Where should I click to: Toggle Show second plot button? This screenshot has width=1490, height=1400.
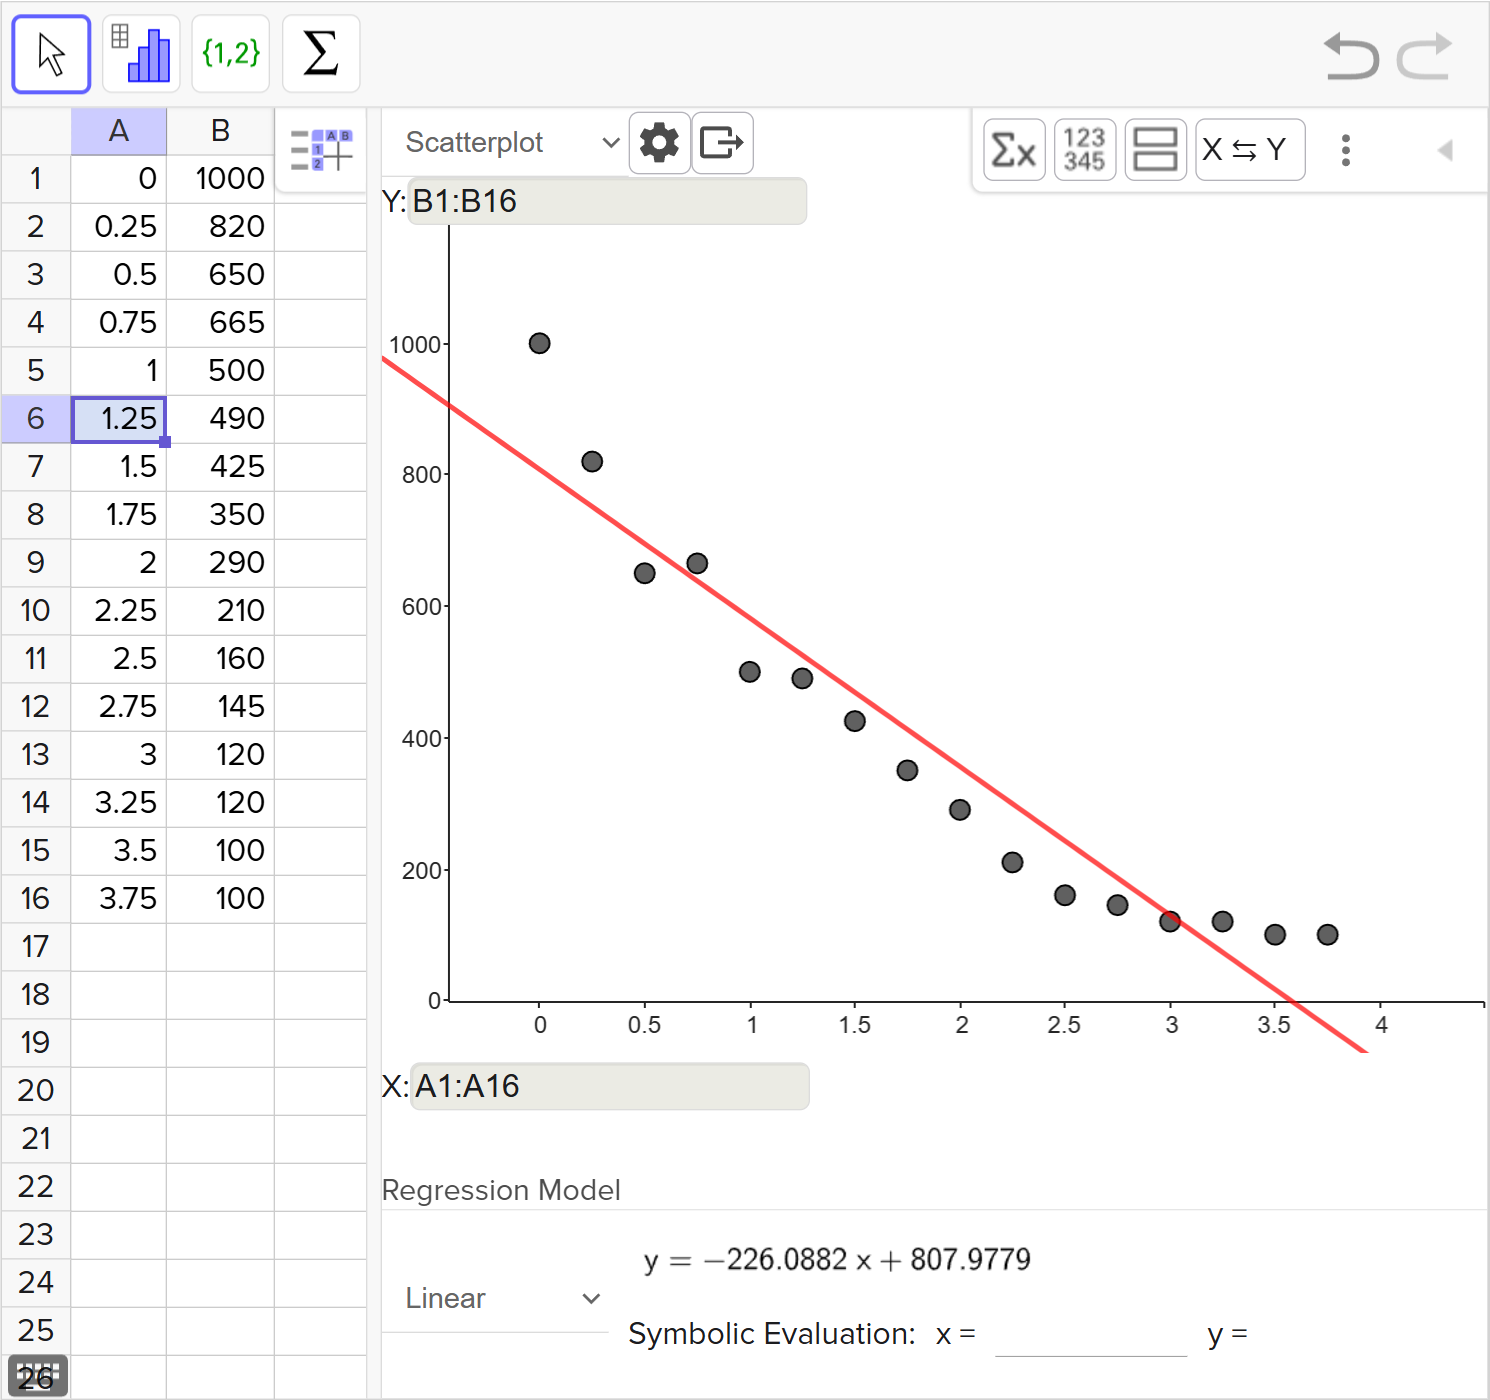(1156, 150)
